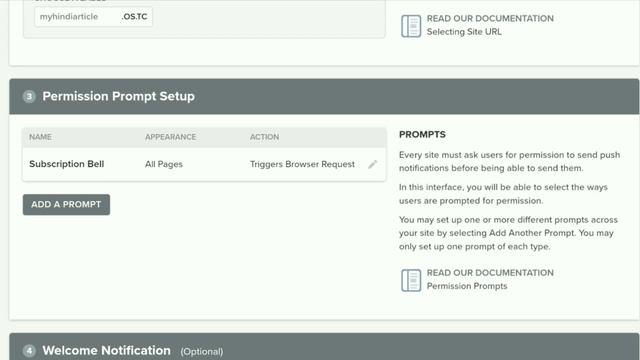The height and width of the screenshot is (360, 640).
Task: Open Selecting Site URL documentation link
Action: [x=464, y=32]
